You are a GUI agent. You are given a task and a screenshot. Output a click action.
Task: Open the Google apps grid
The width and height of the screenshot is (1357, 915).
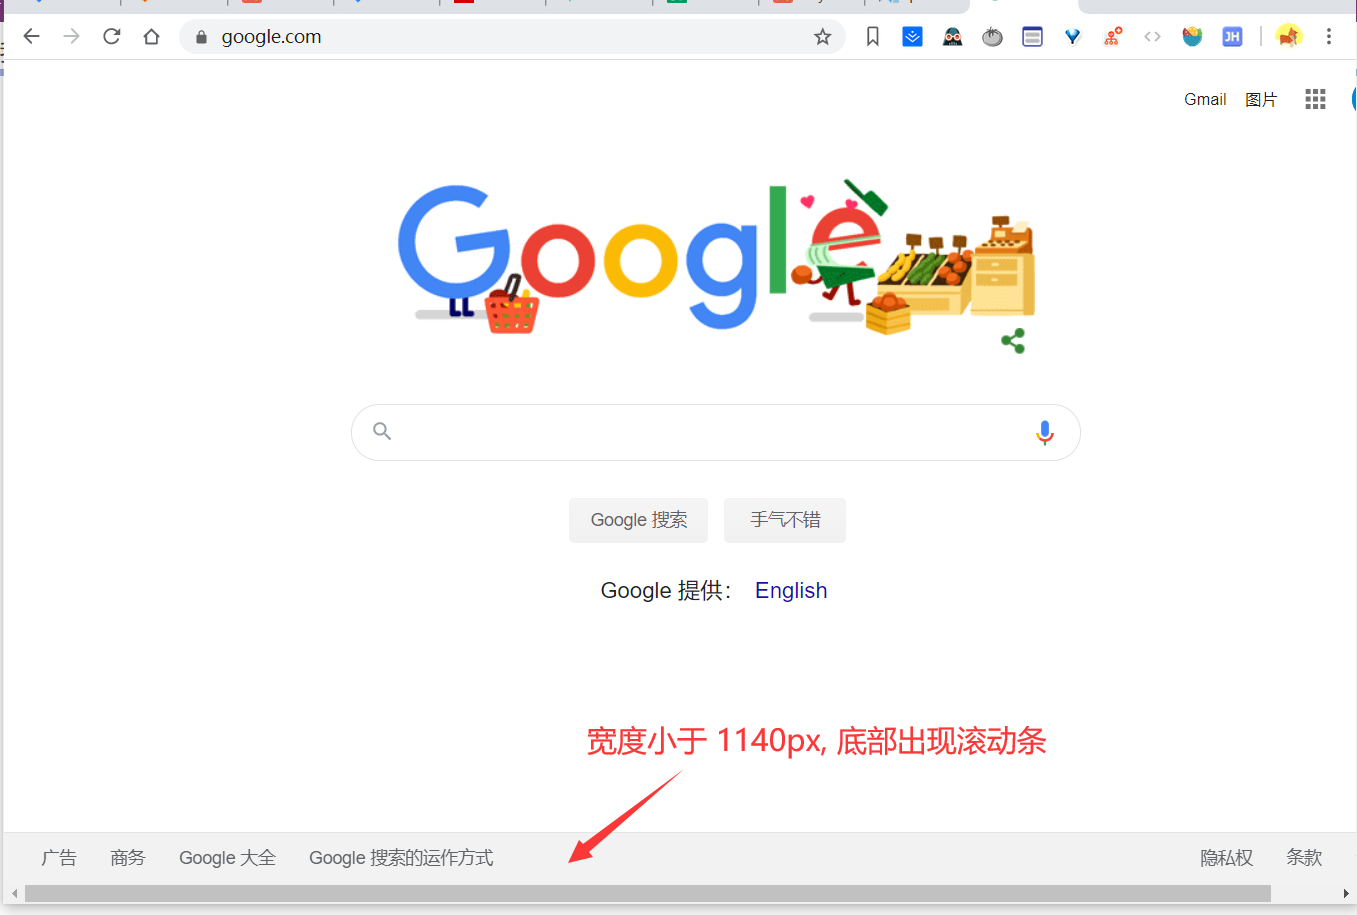point(1315,99)
